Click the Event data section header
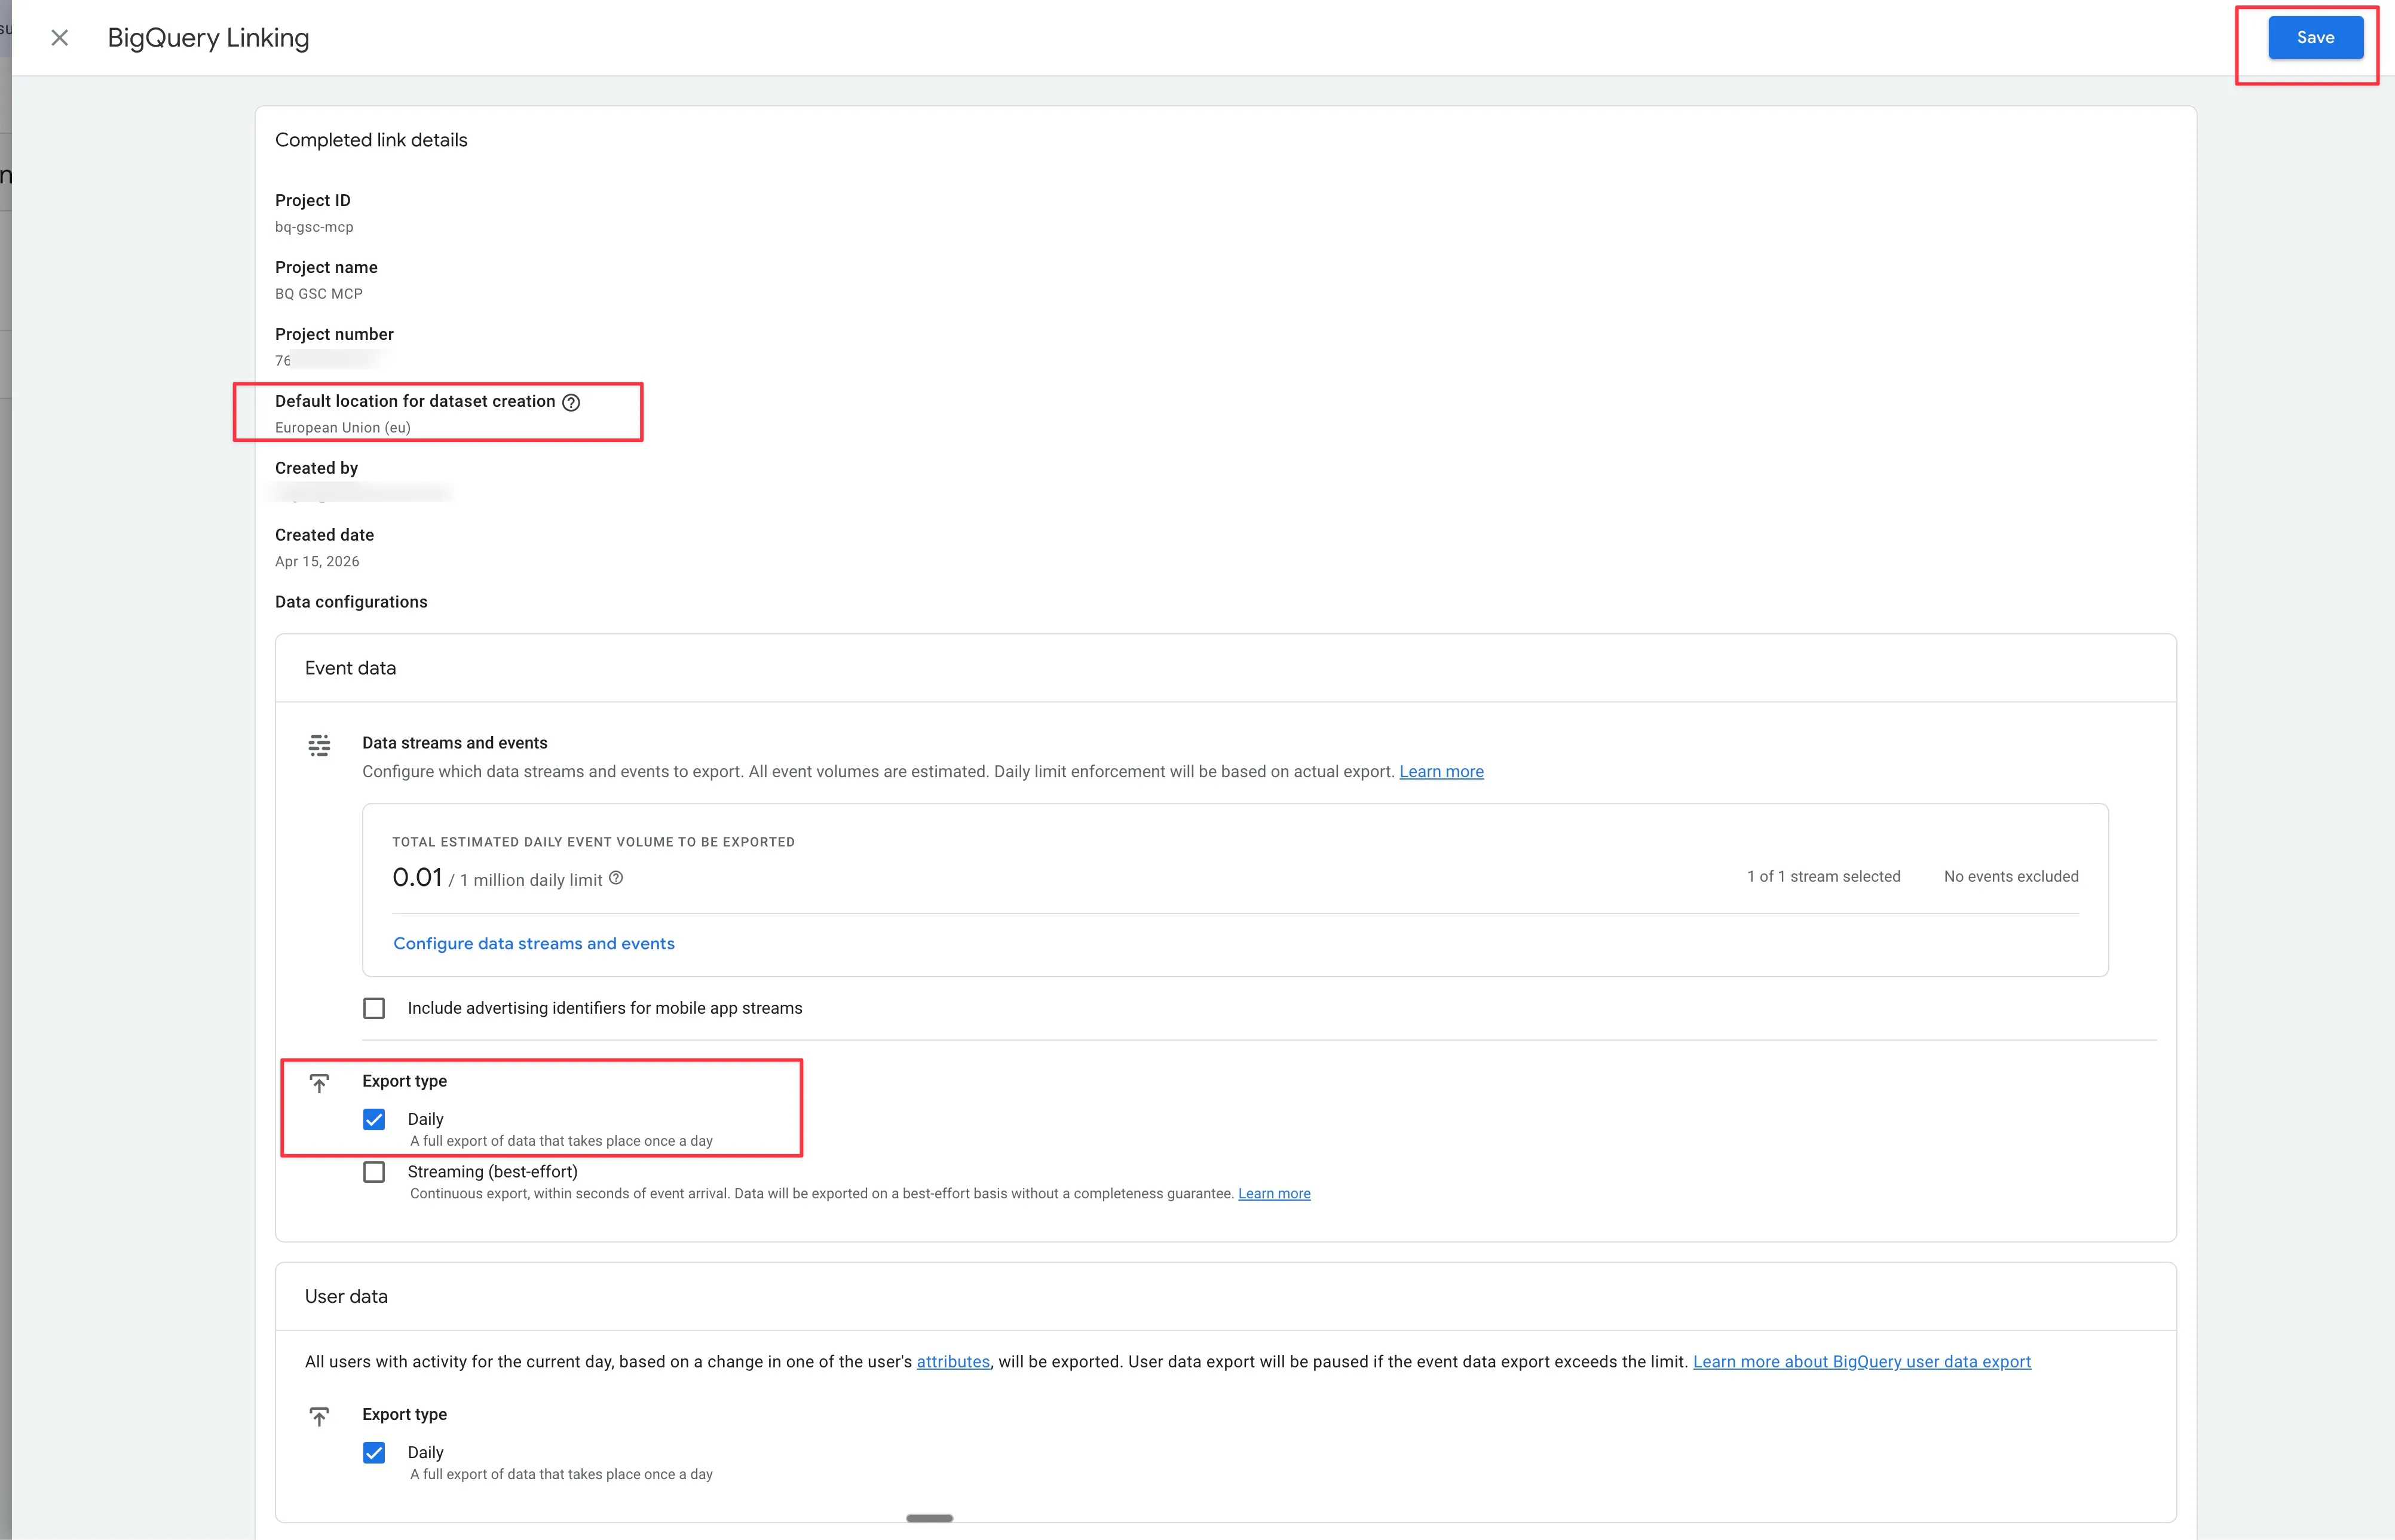The width and height of the screenshot is (2395, 1540). pos(350,668)
